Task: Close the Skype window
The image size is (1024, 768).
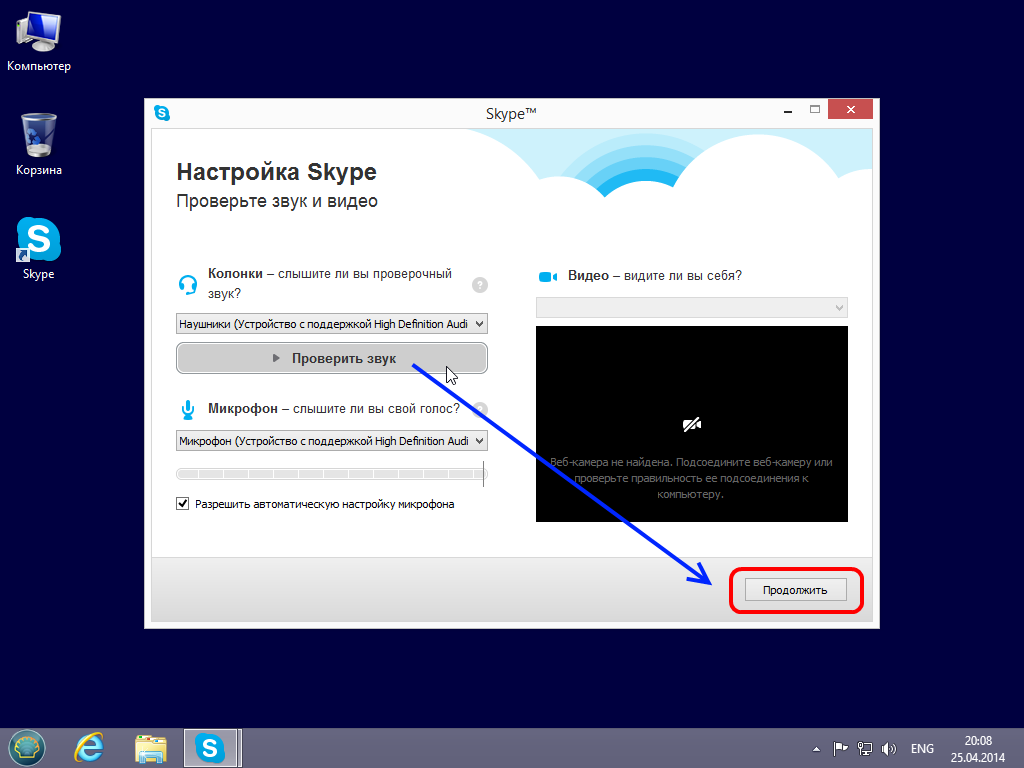Action: 850,109
